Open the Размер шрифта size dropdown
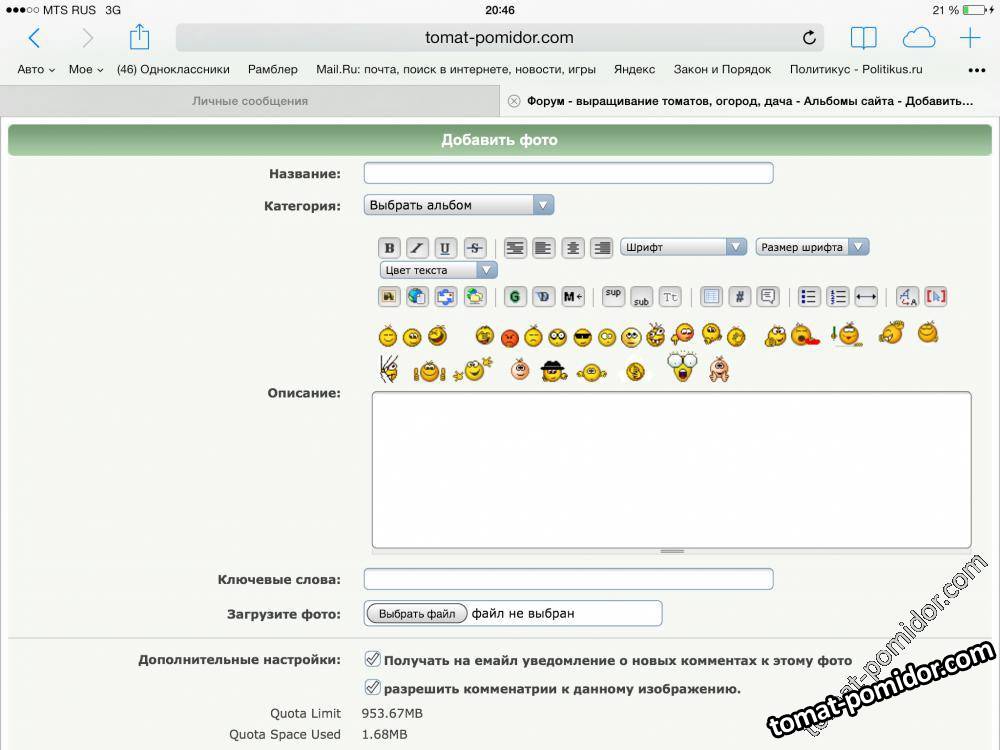 (812, 247)
